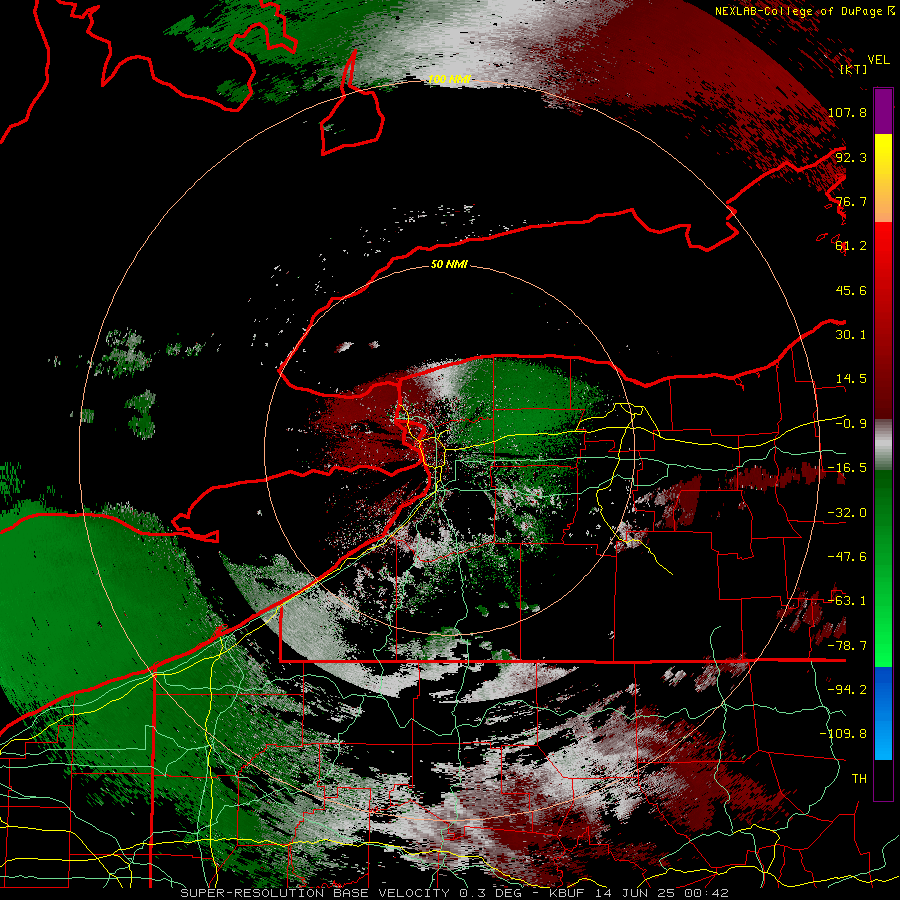This screenshot has width=900, height=900.
Task: Click the -47.6 velocity scale value
Action: point(847,557)
